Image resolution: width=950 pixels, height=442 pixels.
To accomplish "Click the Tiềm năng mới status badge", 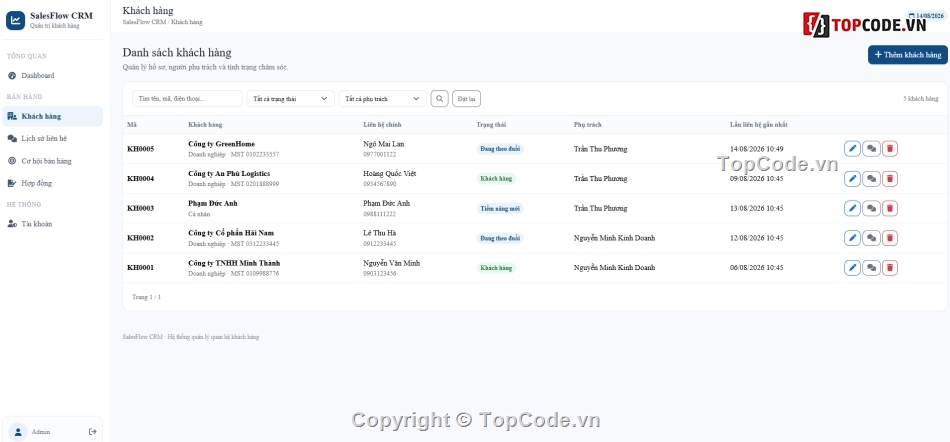I will pos(500,208).
